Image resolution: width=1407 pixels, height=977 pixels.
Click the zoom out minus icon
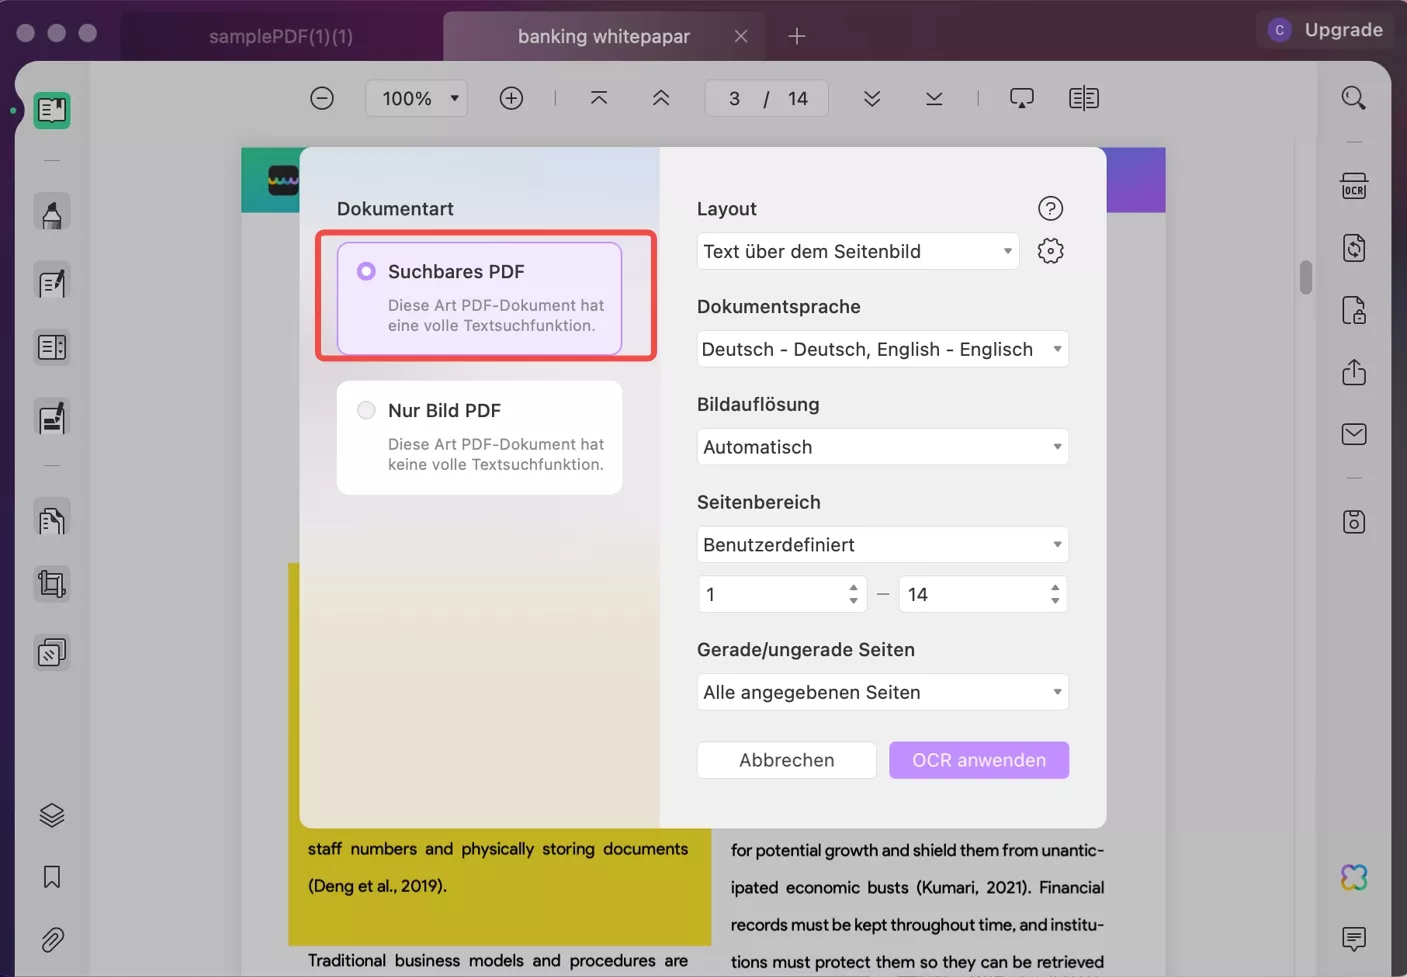tap(322, 98)
